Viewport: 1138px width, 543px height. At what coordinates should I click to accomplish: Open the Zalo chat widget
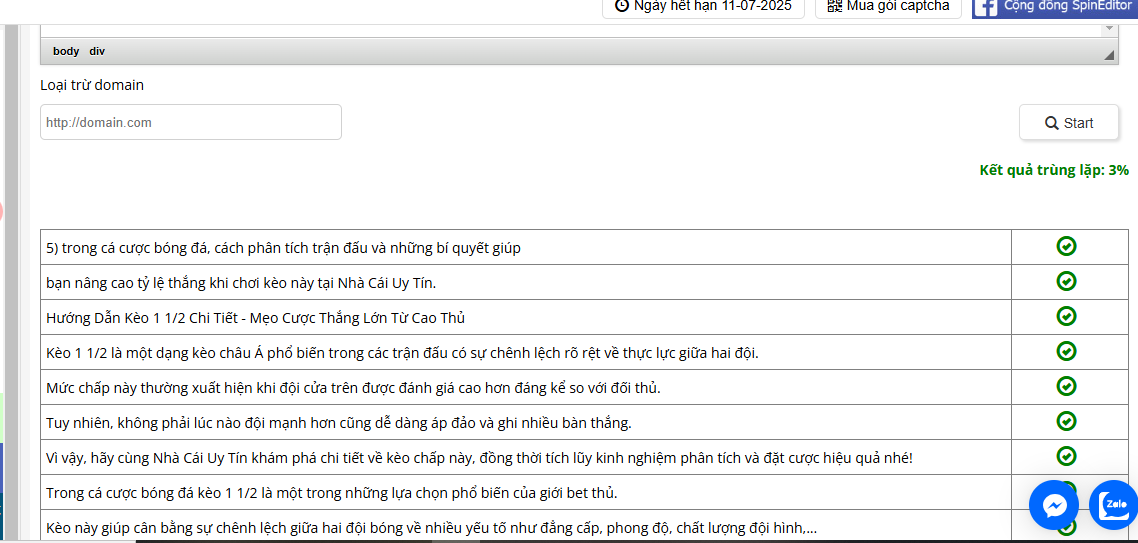click(x=1114, y=505)
